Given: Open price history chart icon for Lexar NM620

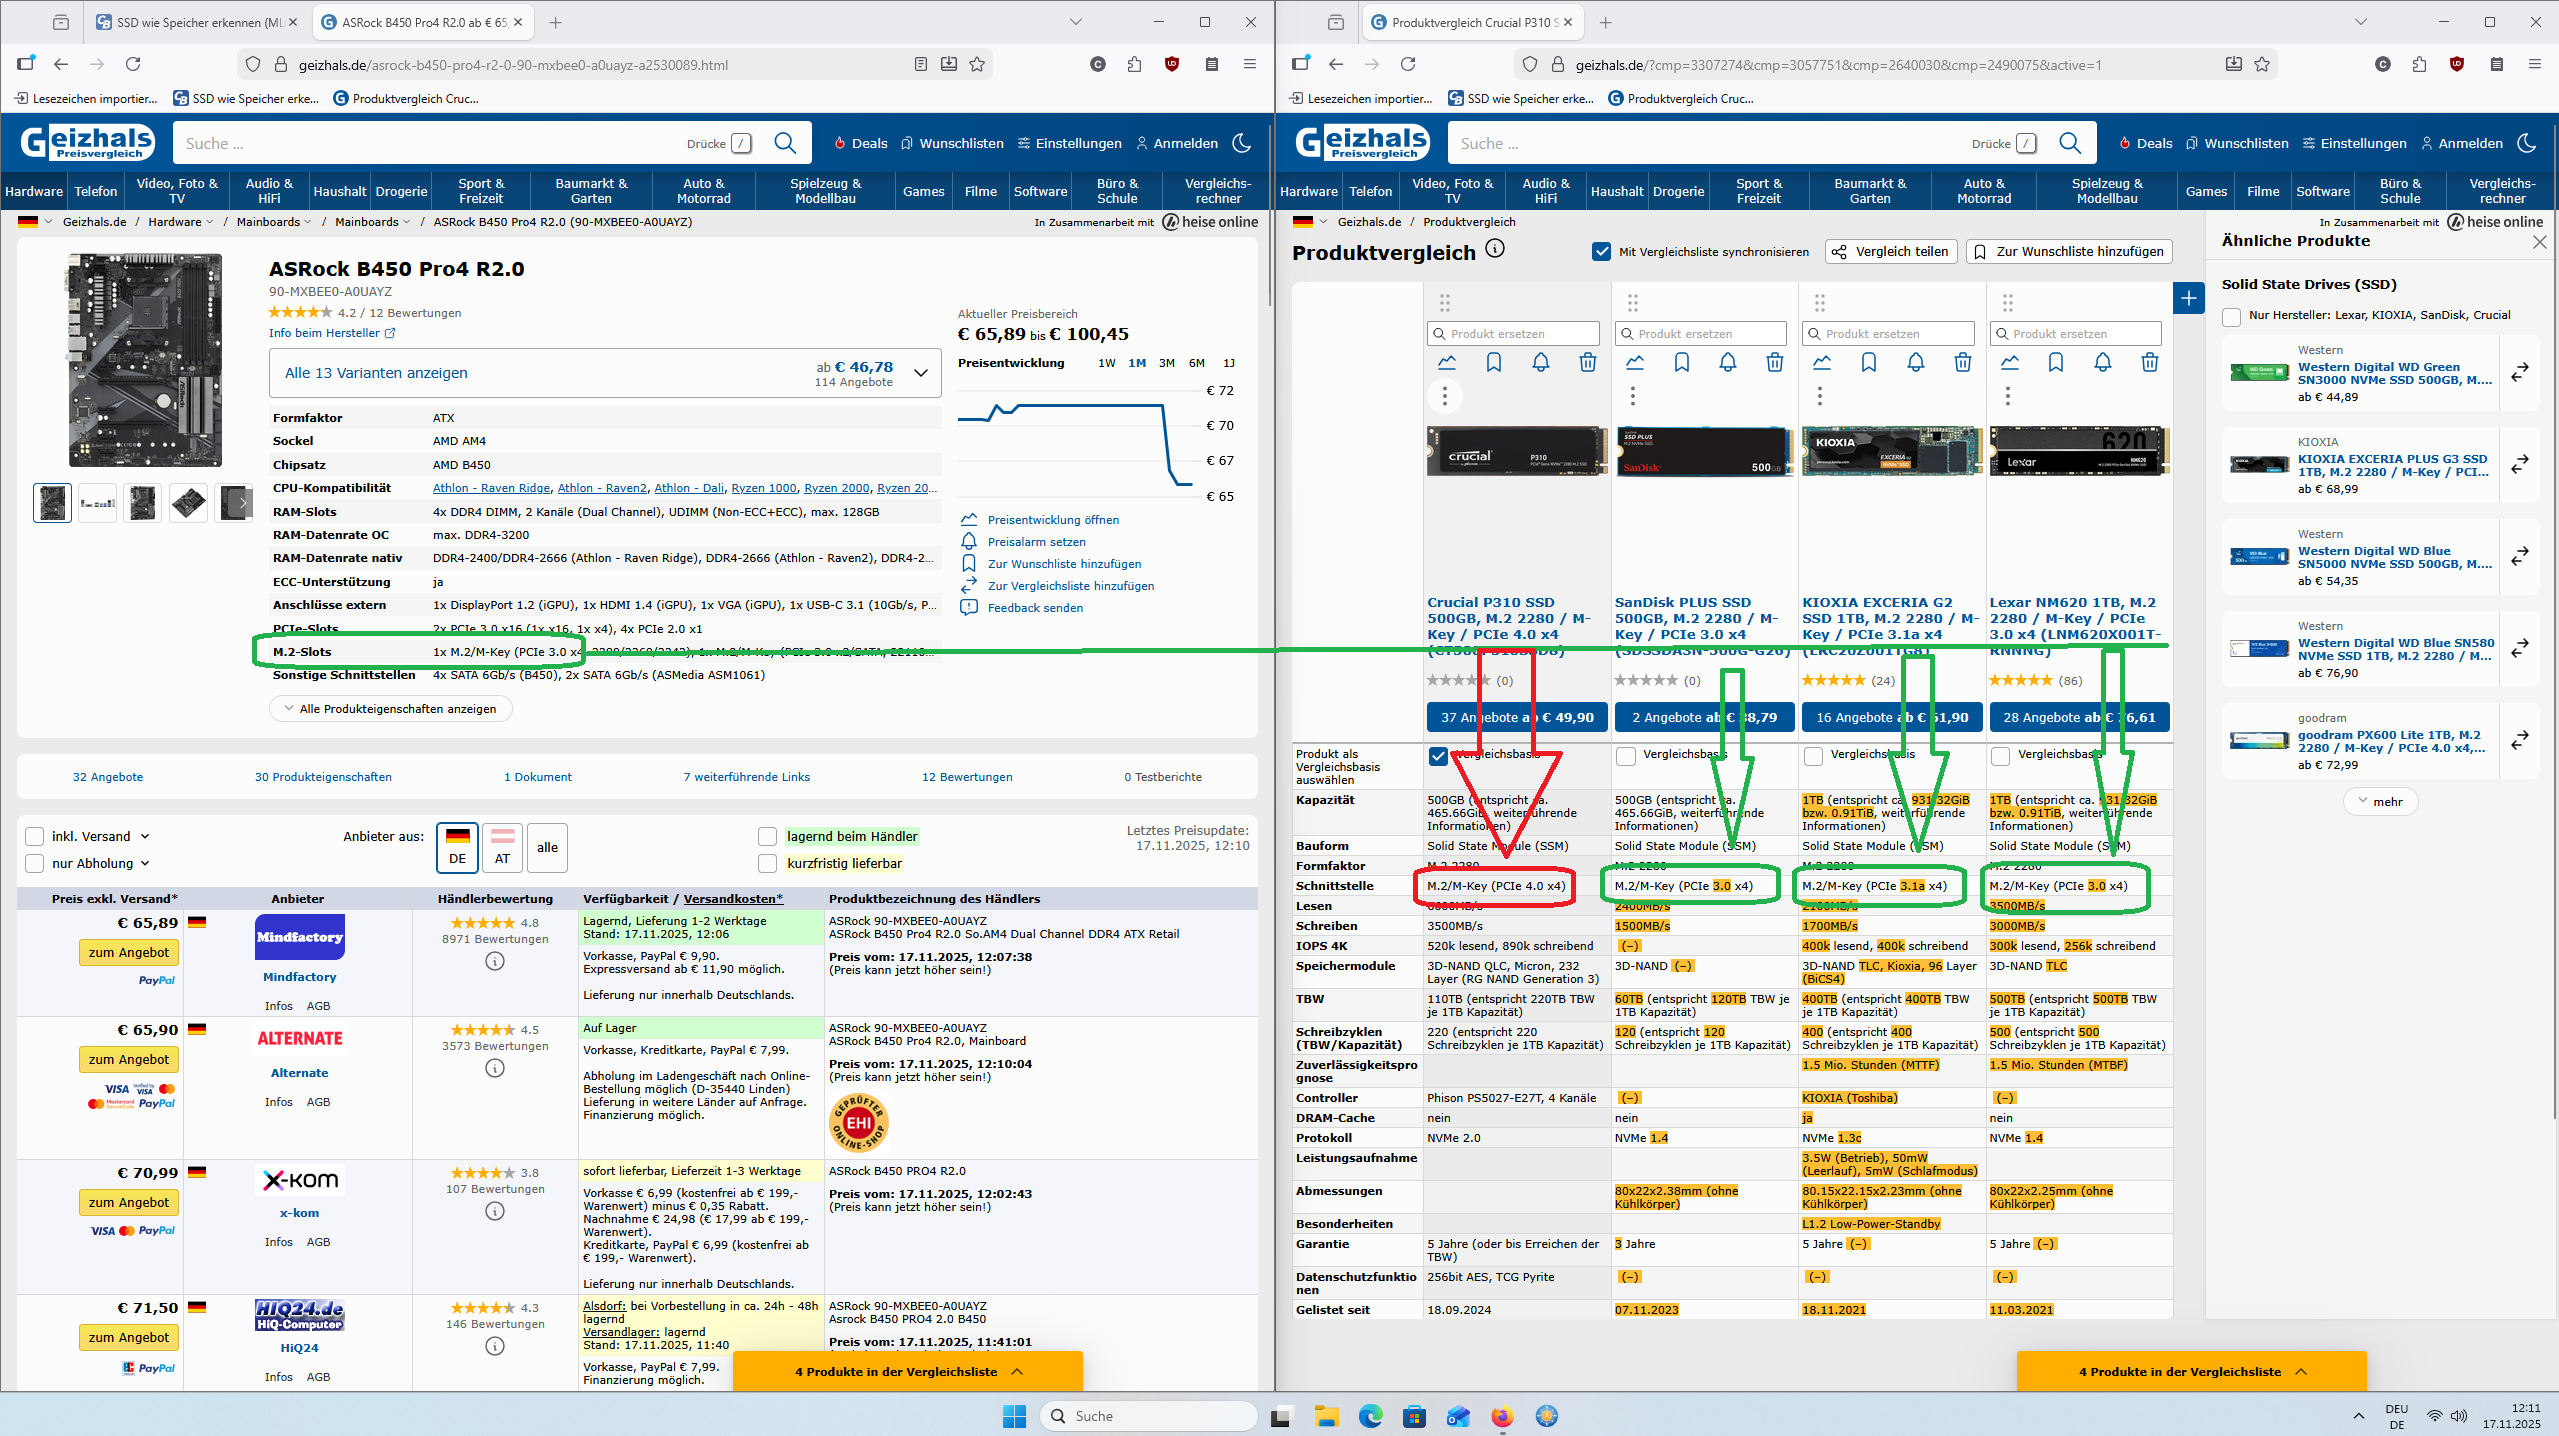Looking at the screenshot, I should [x=2009, y=363].
